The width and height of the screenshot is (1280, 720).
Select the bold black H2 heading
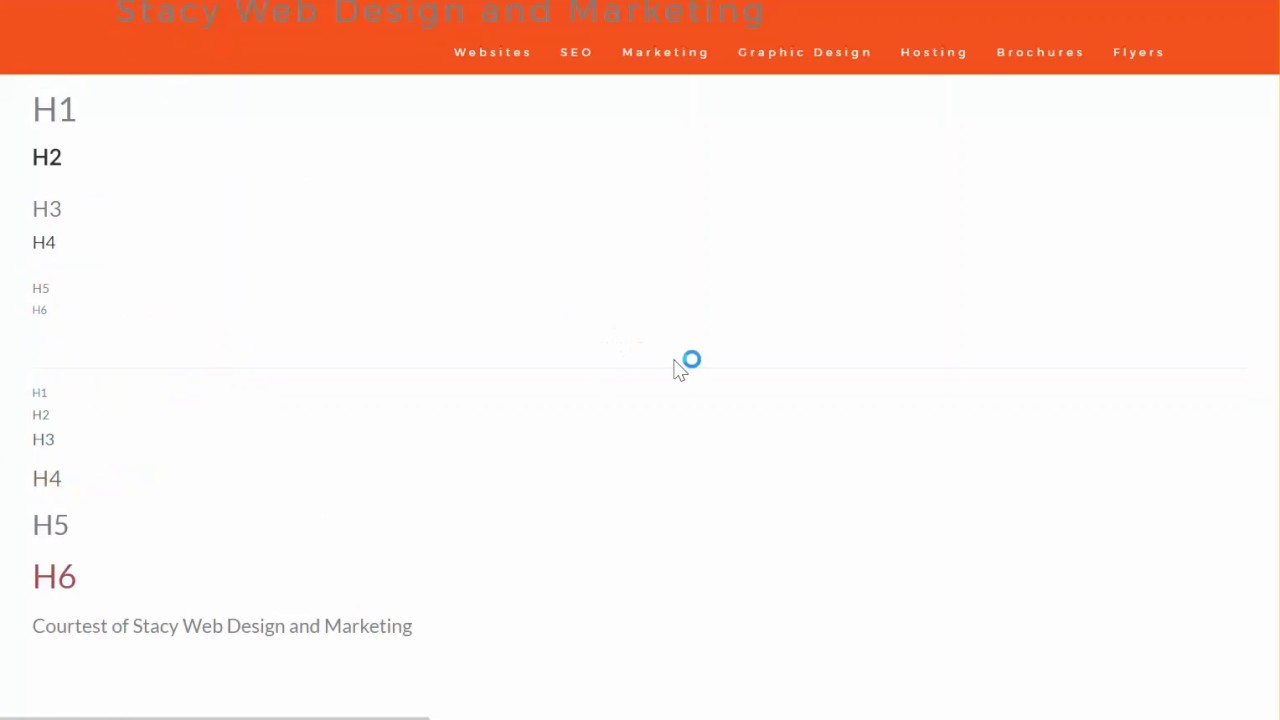(47, 157)
